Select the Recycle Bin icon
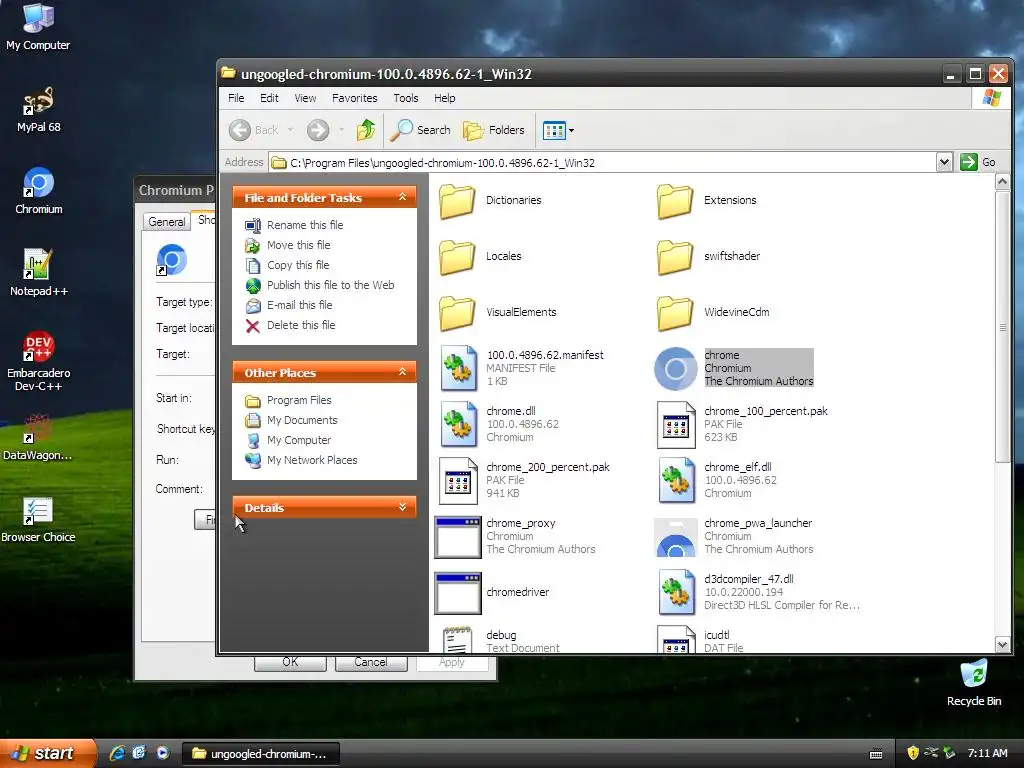1024x768 pixels. [974, 683]
